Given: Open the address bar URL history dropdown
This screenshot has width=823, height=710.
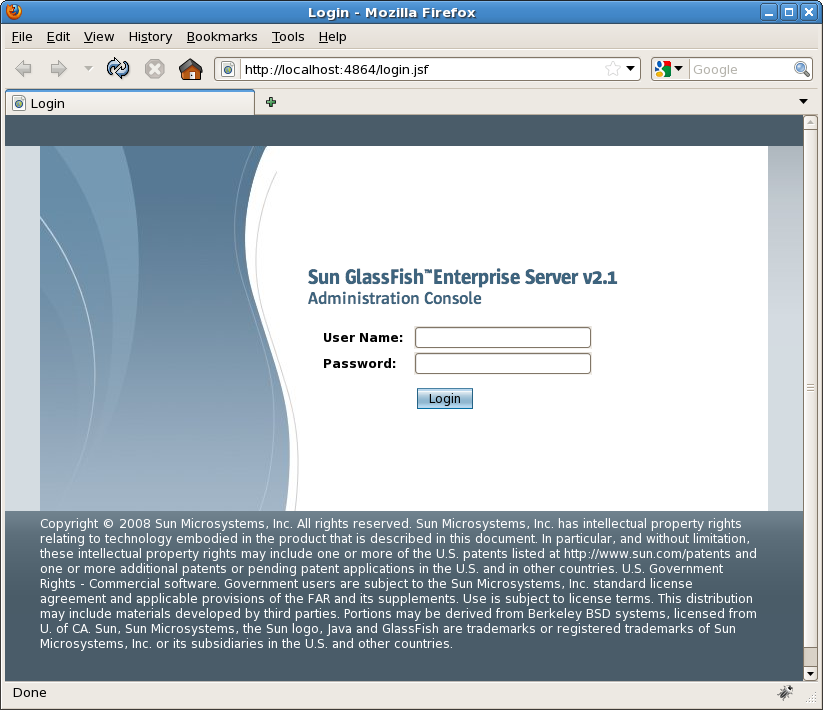Looking at the screenshot, I should [x=631, y=69].
